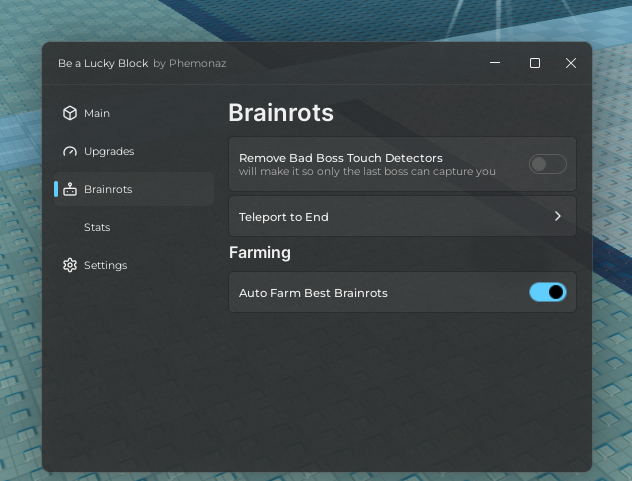
Task: Click the Teleport to End chevron arrow
Action: click(x=557, y=216)
